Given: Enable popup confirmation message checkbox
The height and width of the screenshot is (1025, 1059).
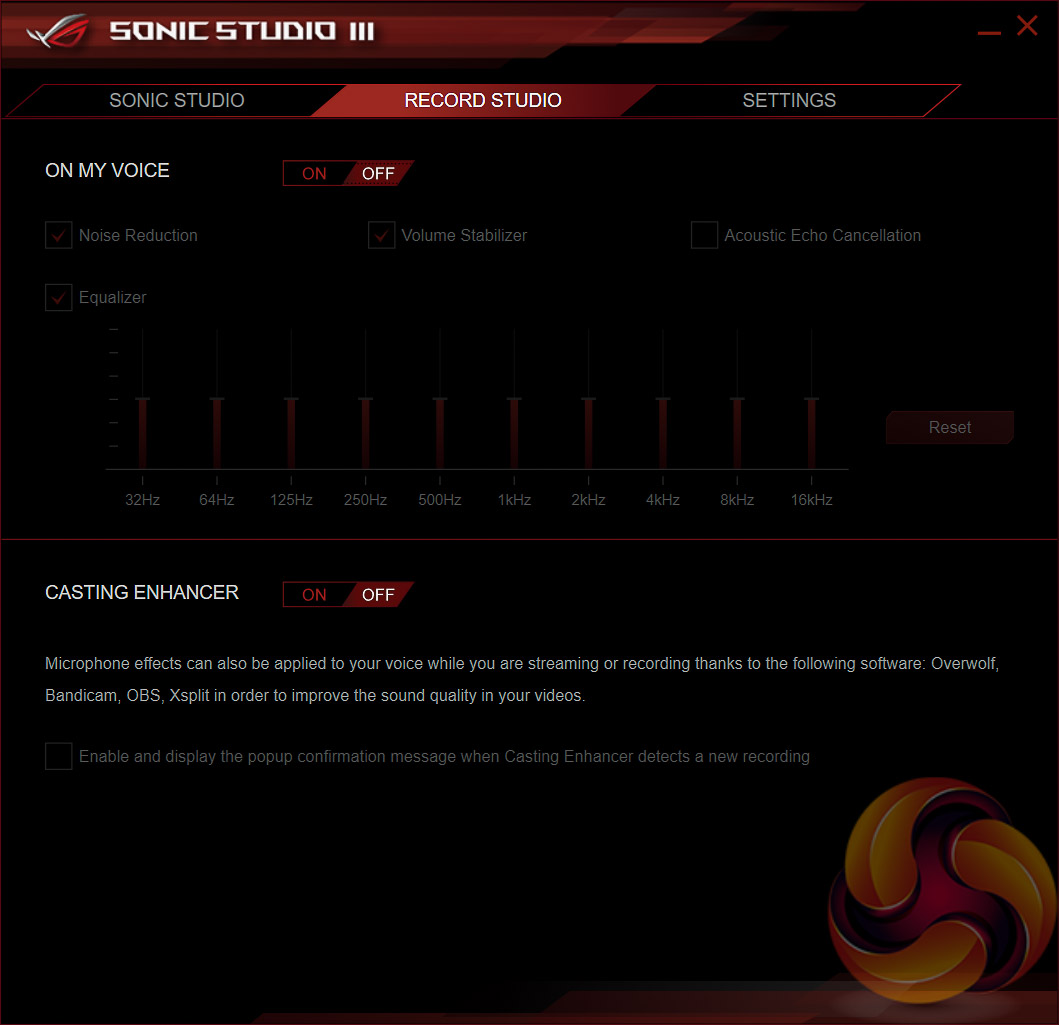Looking at the screenshot, I should pos(59,756).
